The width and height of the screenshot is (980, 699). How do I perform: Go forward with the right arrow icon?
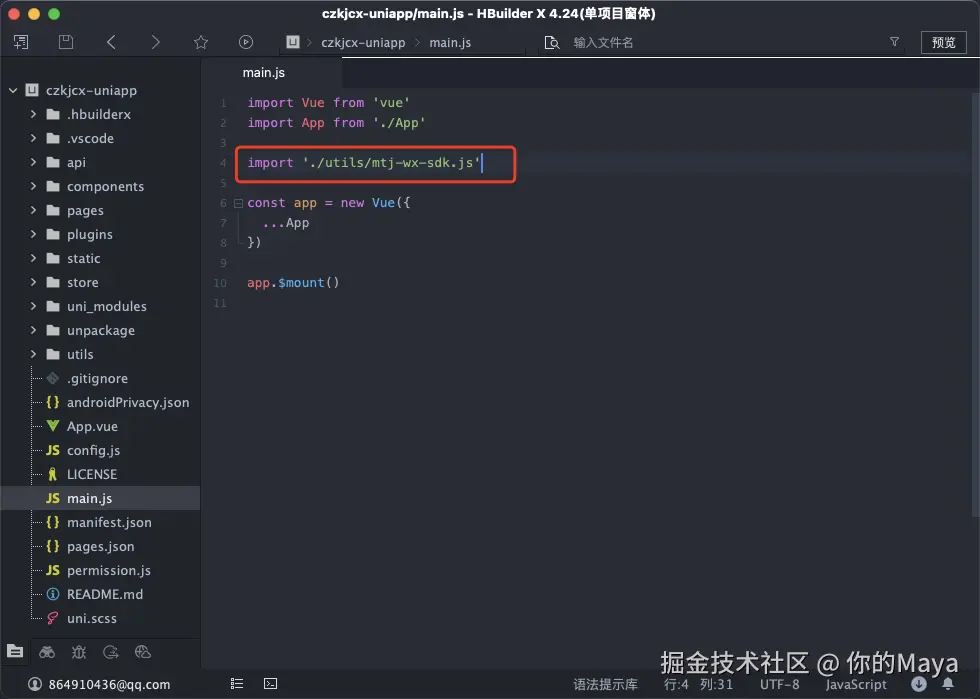pos(156,43)
